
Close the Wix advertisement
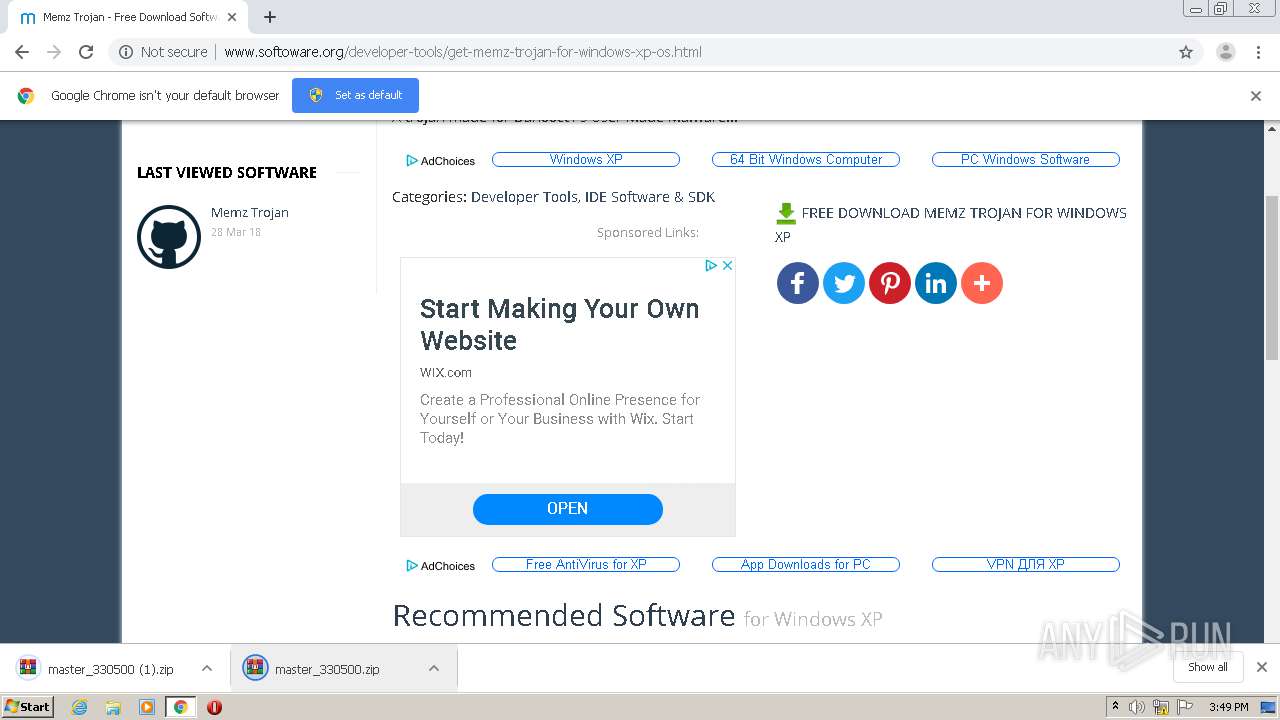tap(728, 265)
